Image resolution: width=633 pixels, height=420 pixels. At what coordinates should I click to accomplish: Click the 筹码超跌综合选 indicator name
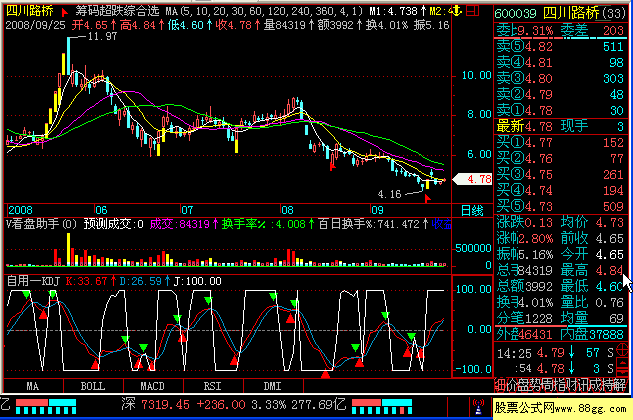point(117,11)
